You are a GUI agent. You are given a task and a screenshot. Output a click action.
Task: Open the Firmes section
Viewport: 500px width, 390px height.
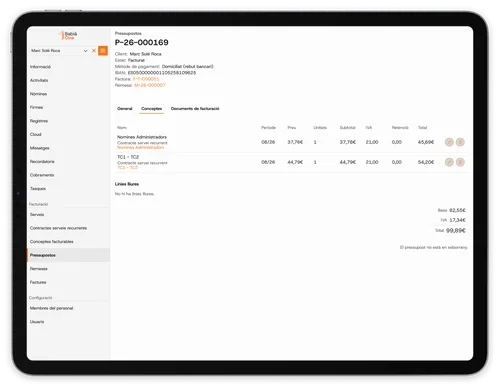point(36,107)
